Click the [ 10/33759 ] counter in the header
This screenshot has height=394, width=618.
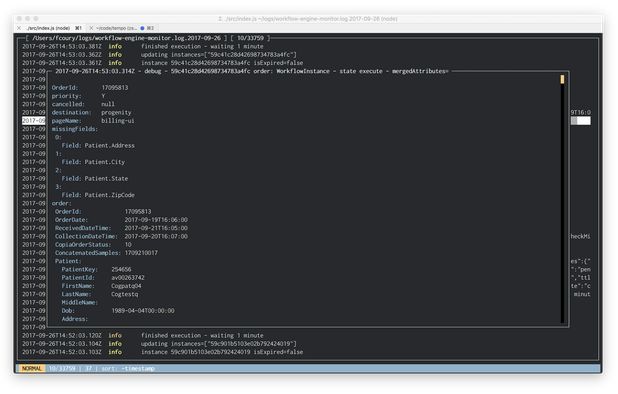click(x=250, y=38)
